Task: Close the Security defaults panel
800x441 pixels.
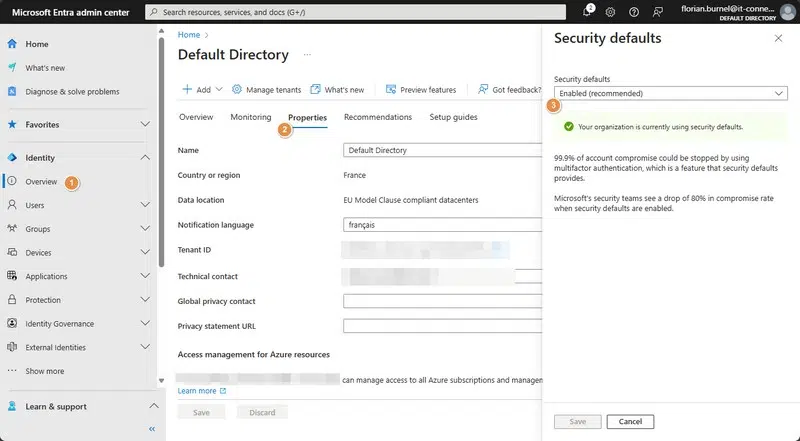Action: [x=779, y=38]
